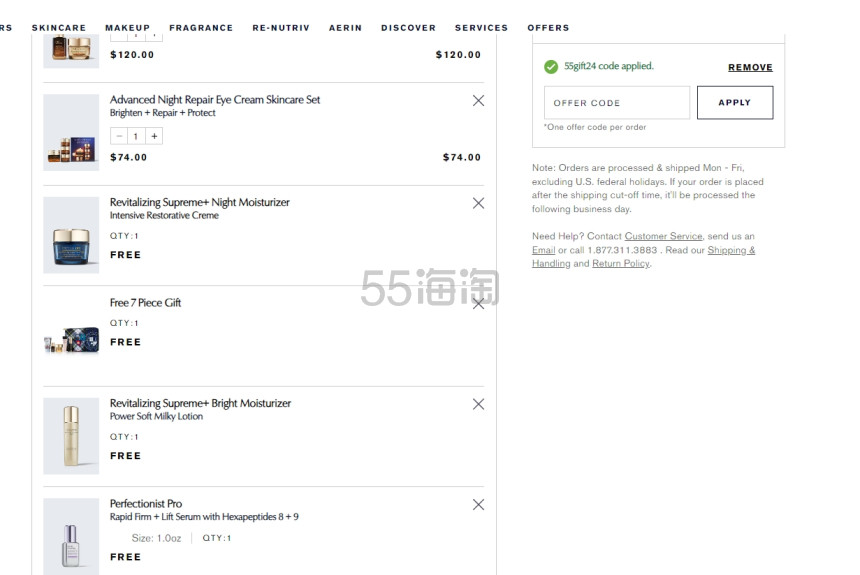The width and height of the screenshot is (860, 575).
Task: Open the Return Policy link
Action: click(621, 263)
